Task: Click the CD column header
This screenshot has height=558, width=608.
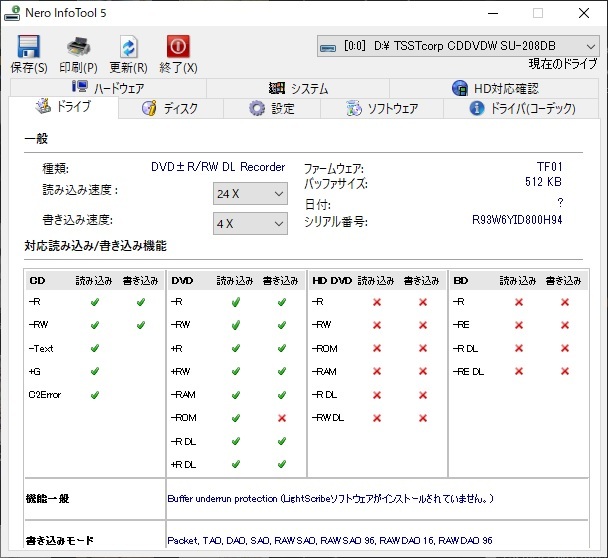Action: point(37,281)
